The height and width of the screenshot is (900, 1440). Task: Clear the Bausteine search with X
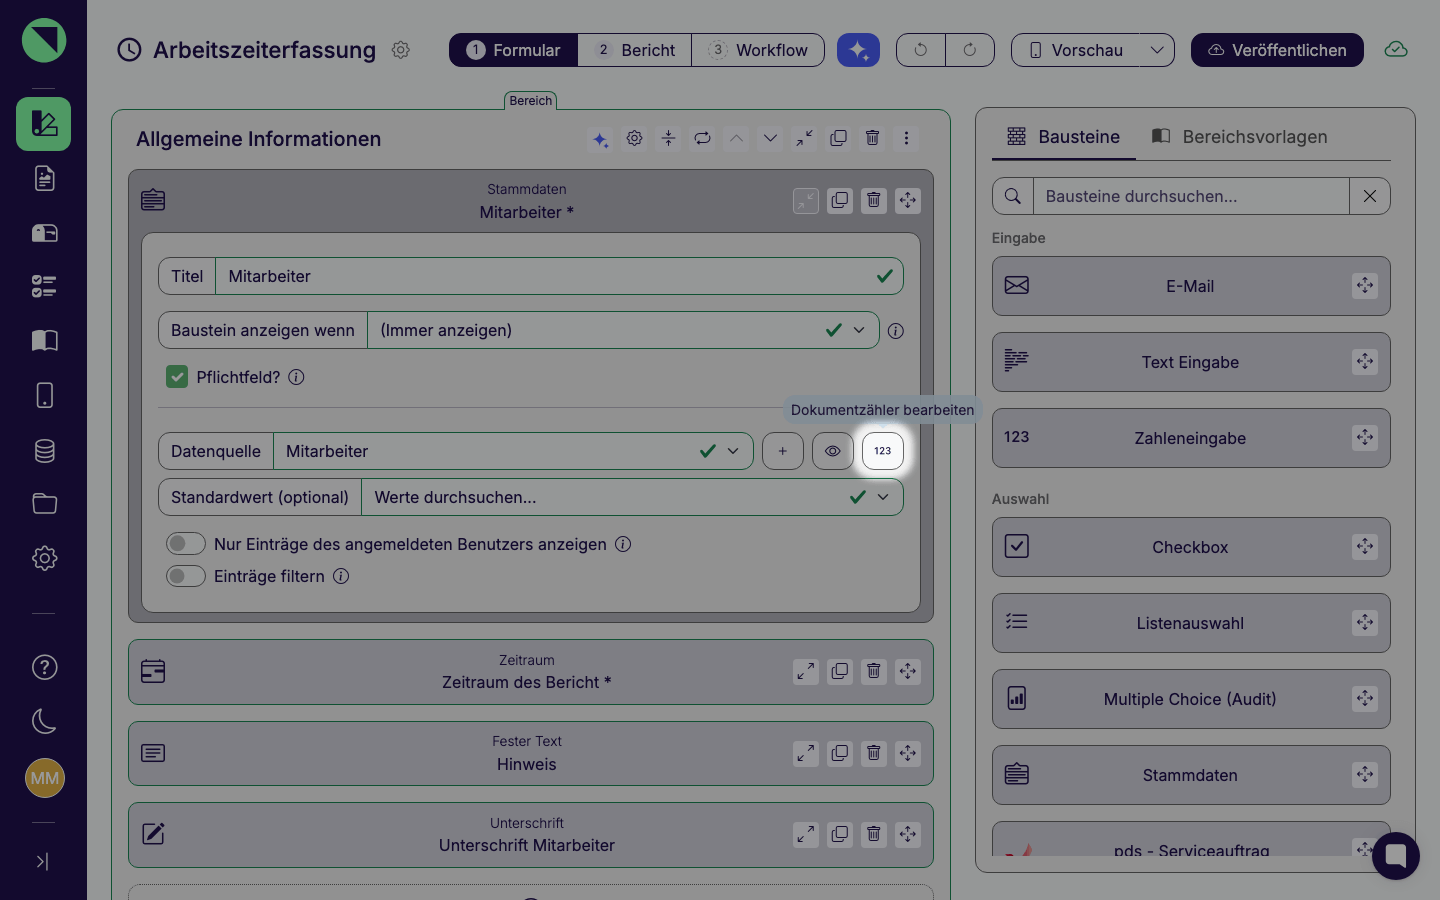1370,196
